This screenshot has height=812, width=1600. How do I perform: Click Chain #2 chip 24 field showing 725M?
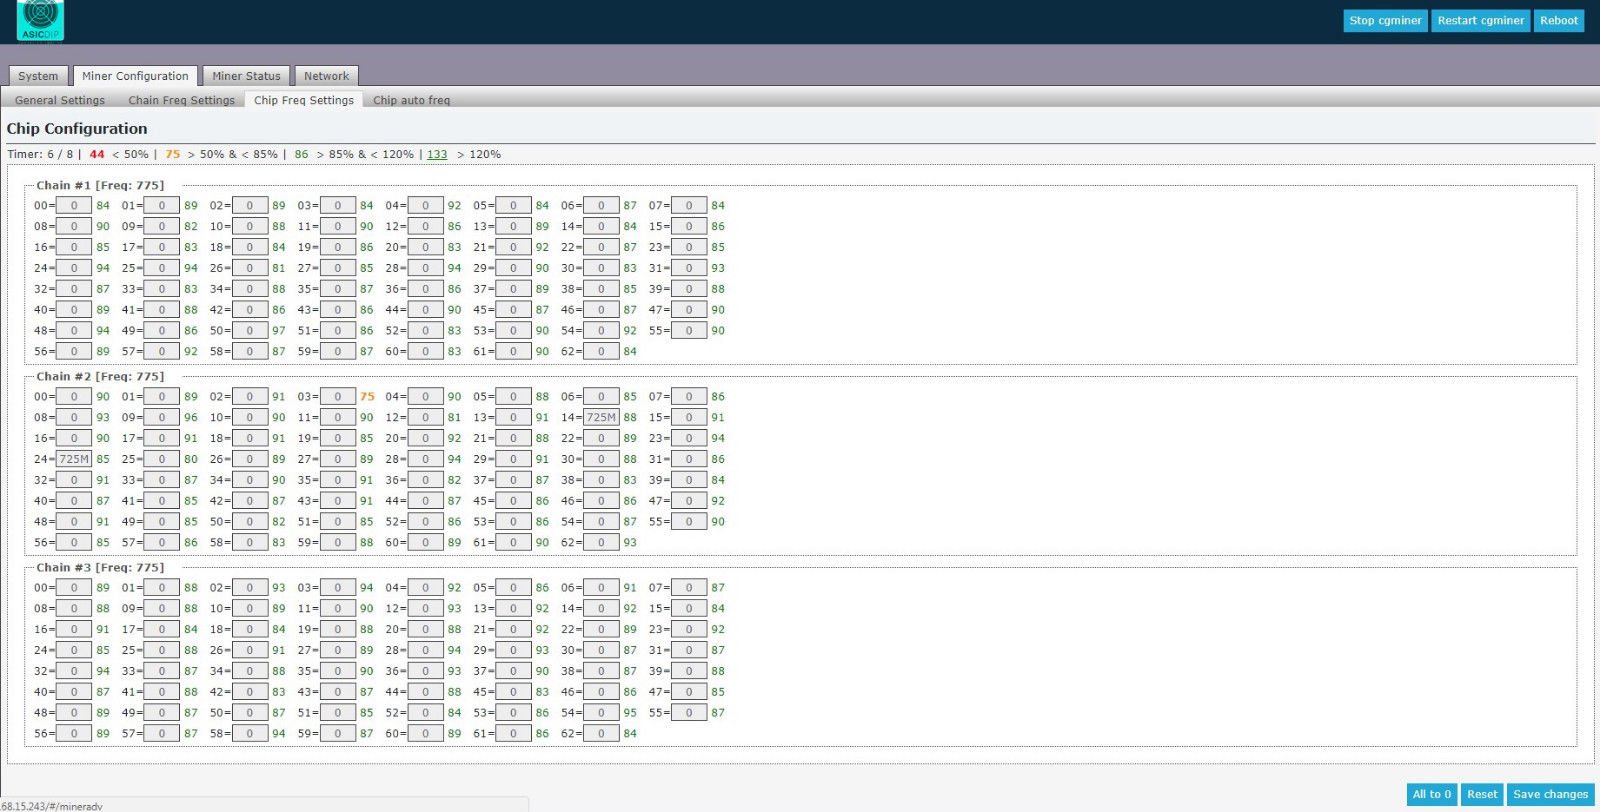[x=74, y=459]
